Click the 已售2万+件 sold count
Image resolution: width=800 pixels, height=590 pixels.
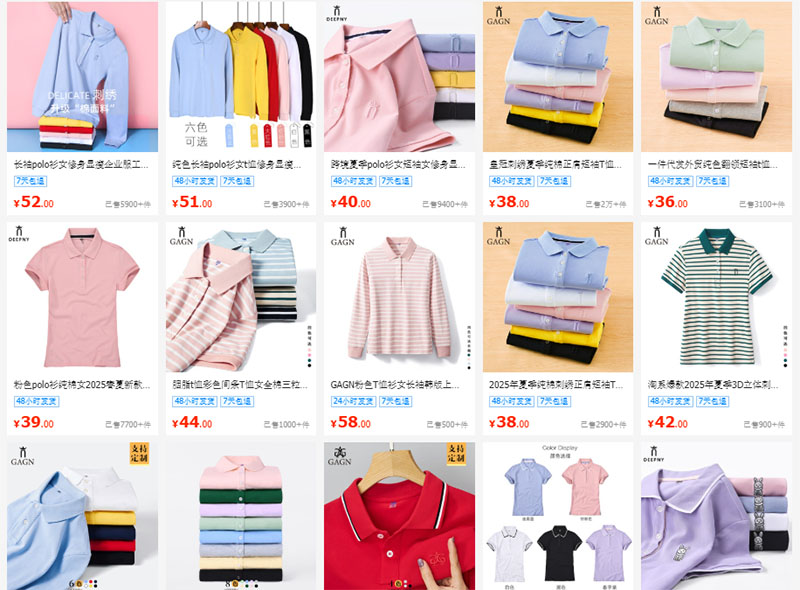(x=605, y=204)
